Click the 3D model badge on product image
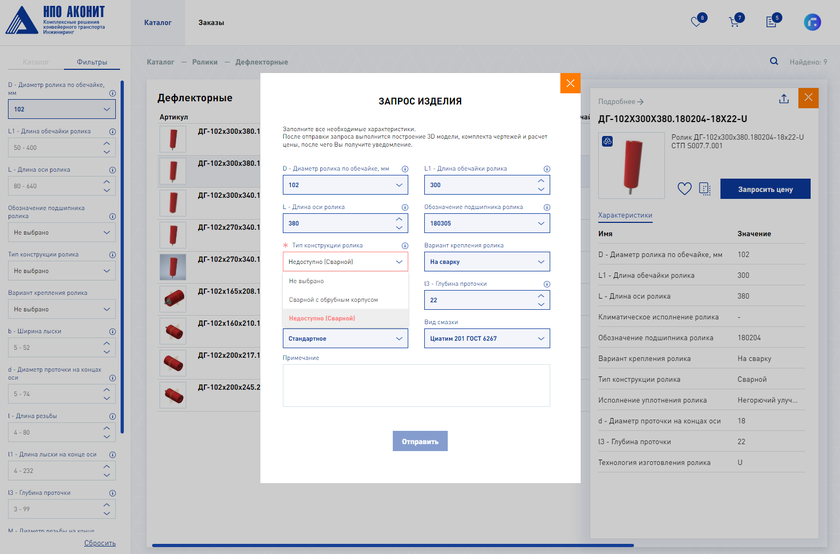The image size is (840, 554). [x=607, y=141]
